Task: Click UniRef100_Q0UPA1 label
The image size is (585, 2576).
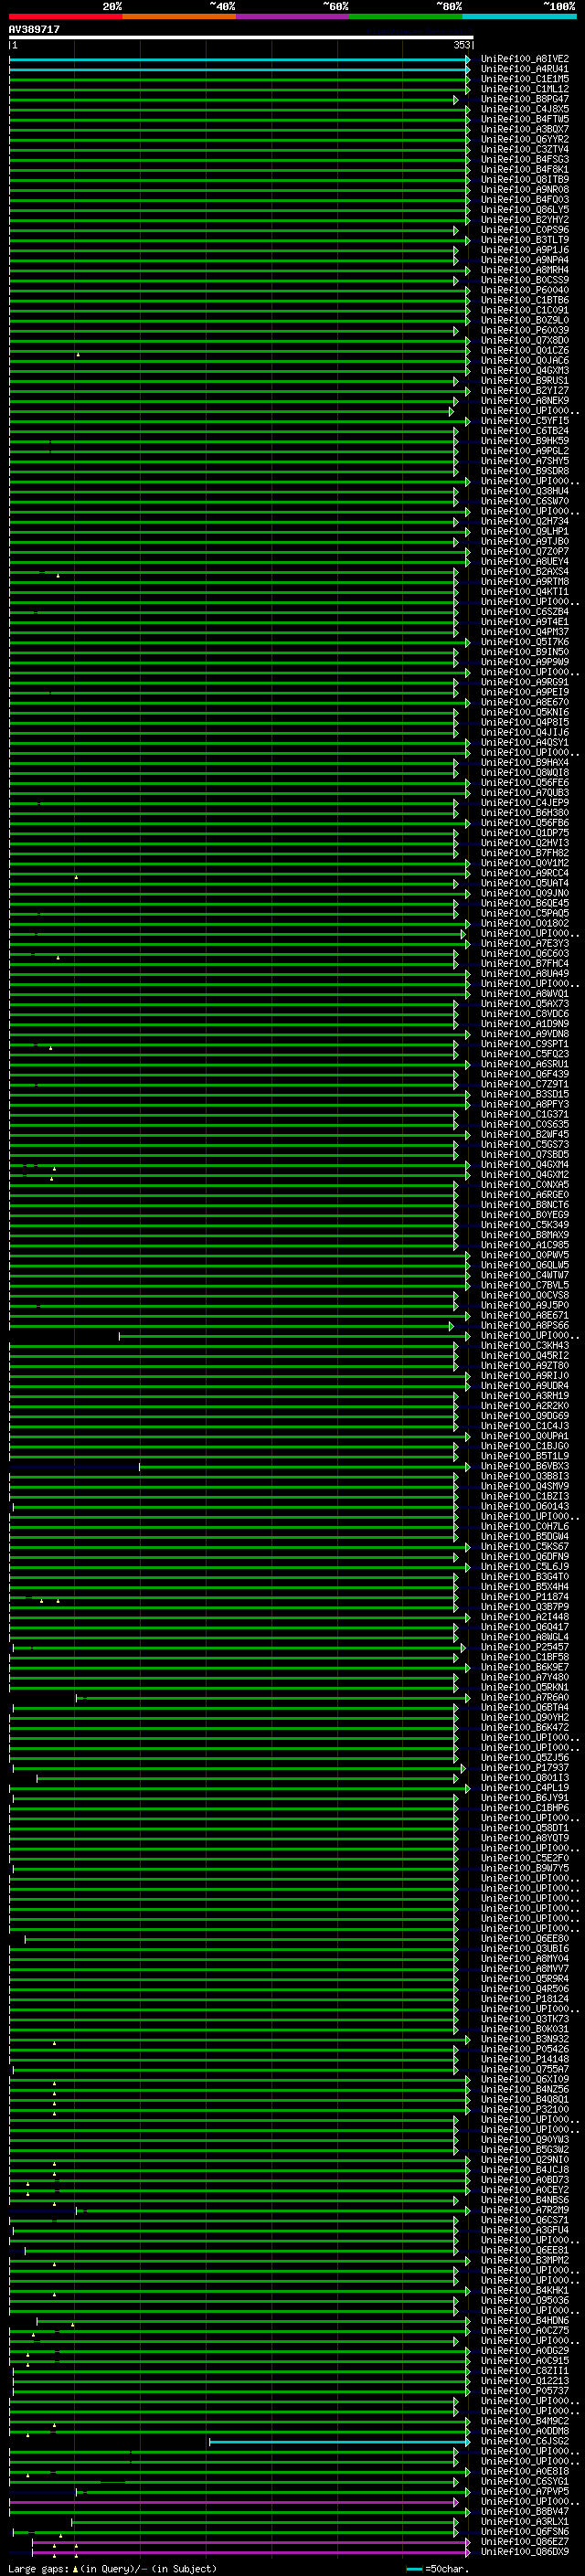Action: coord(524,1435)
